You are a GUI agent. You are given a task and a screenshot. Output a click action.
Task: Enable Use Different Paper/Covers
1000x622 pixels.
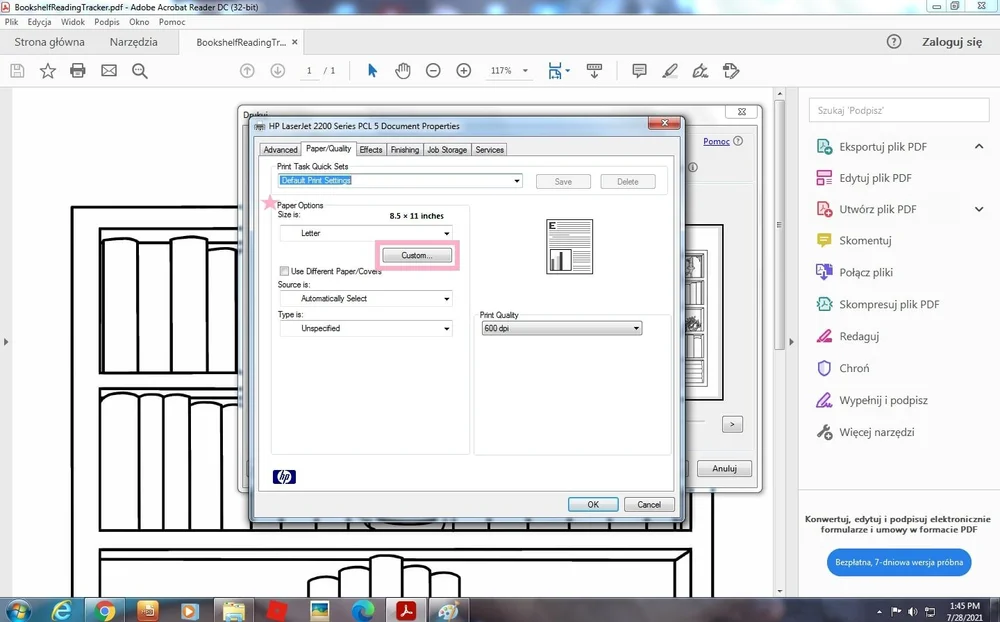pos(284,271)
